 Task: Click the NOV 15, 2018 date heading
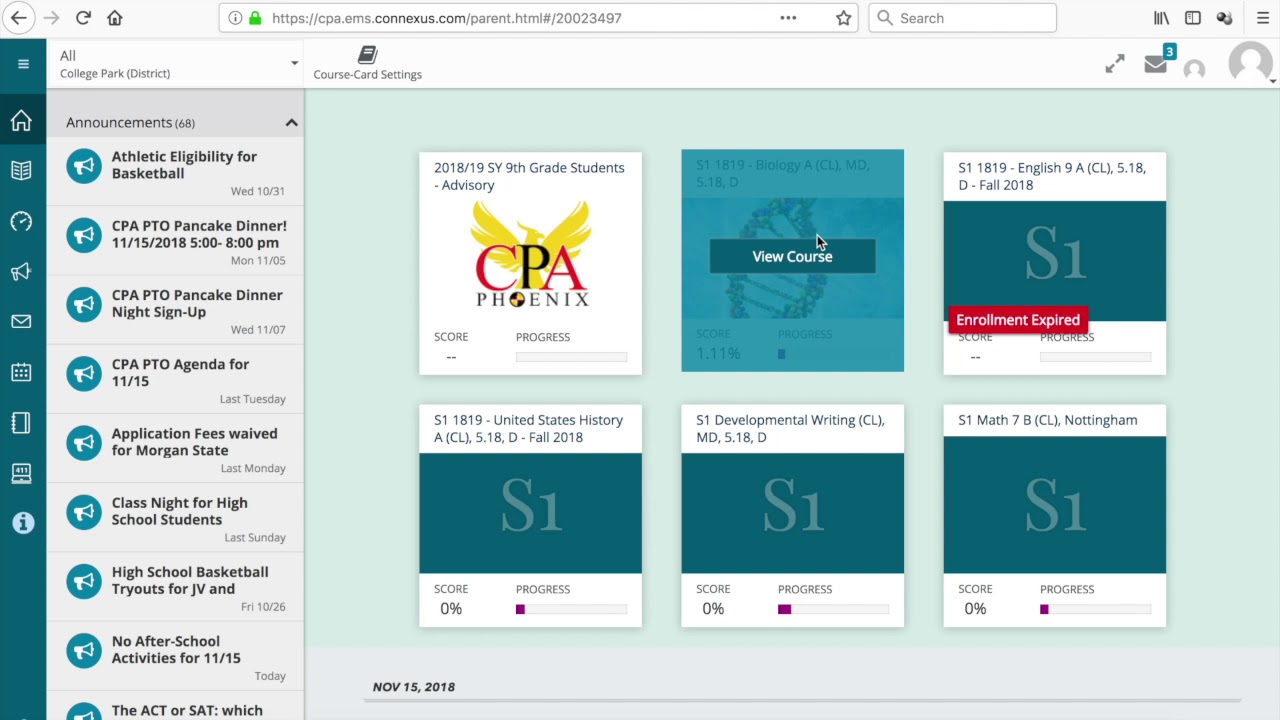coord(413,687)
